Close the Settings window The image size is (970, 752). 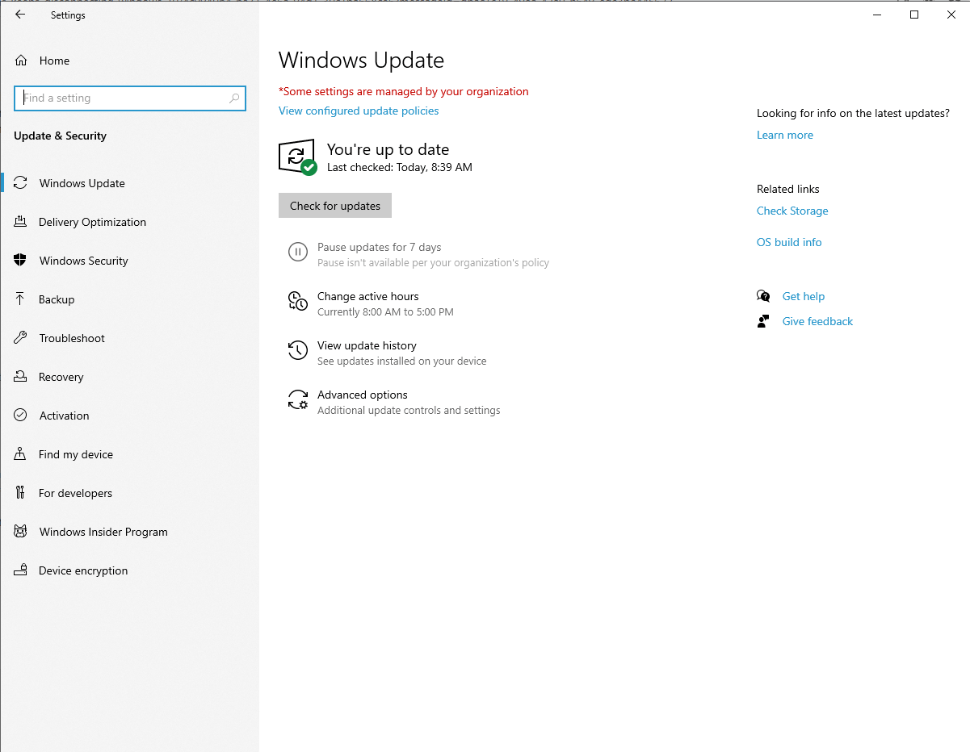click(x=951, y=14)
